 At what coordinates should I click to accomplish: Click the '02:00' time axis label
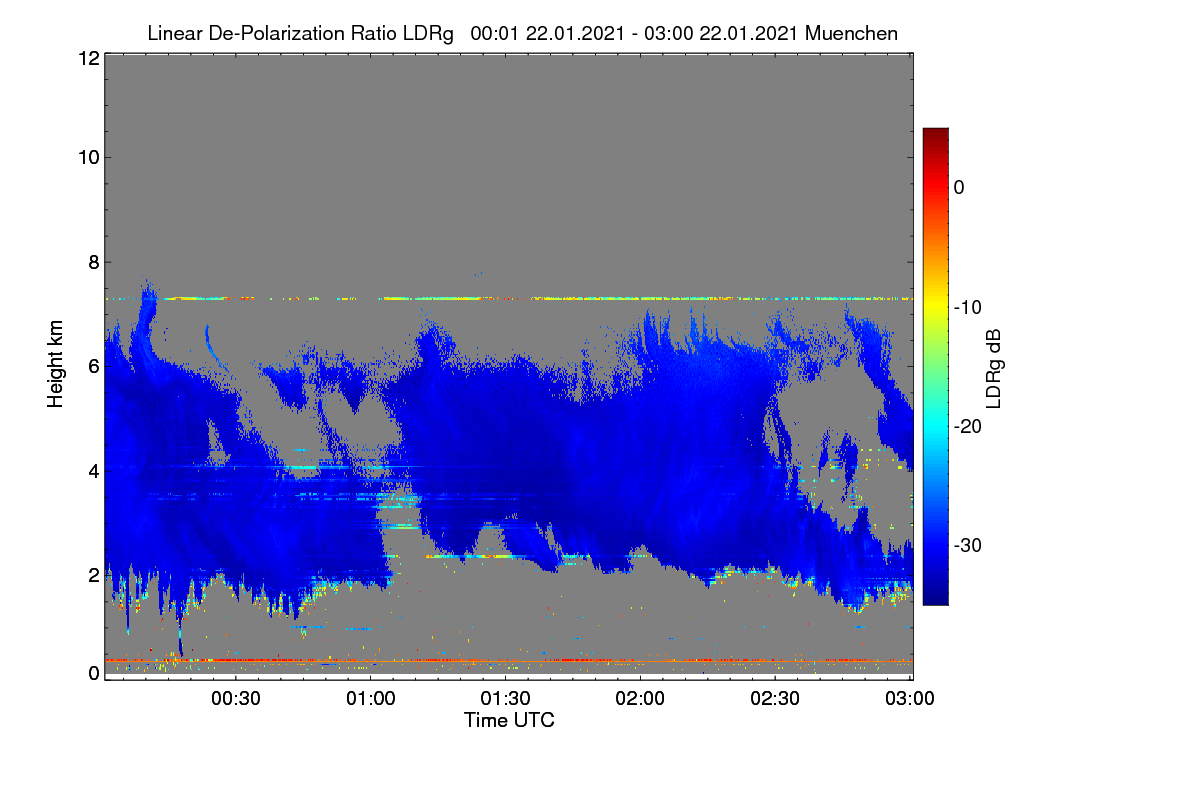[x=640, y=699]
